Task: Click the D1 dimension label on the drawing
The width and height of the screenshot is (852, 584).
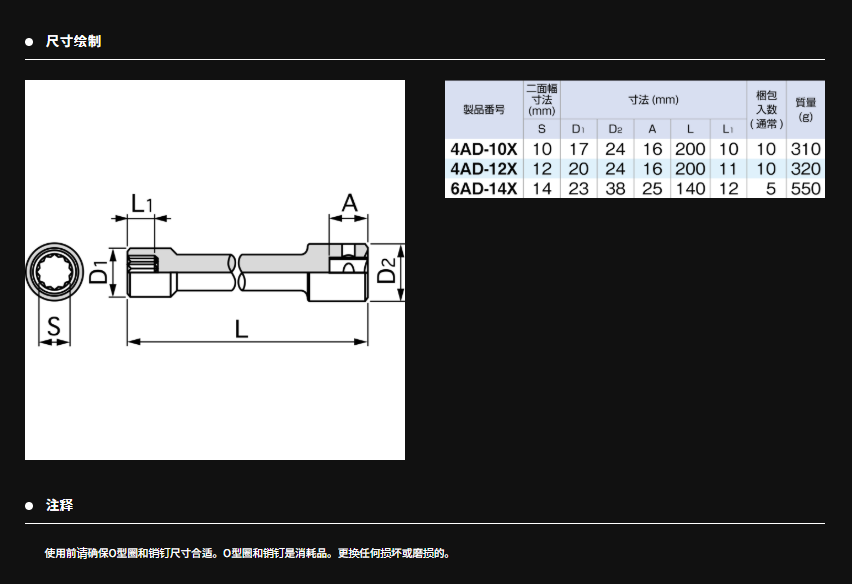Action: coord(99,272)
